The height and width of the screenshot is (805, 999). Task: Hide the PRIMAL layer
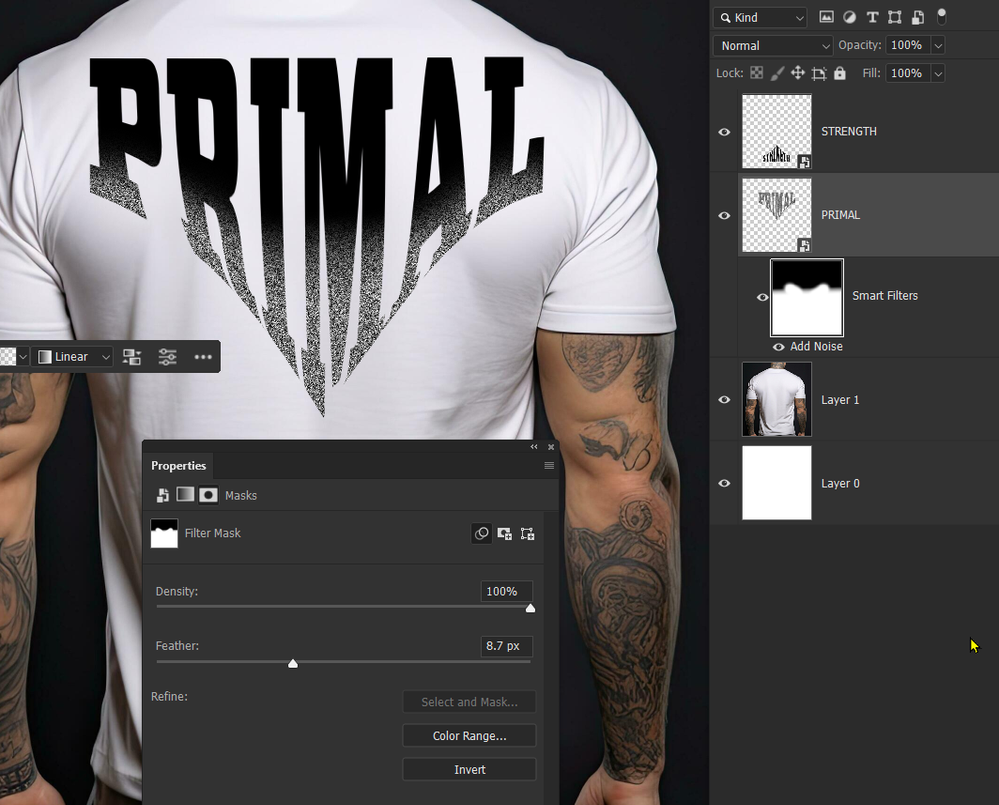tap(724, 215)
